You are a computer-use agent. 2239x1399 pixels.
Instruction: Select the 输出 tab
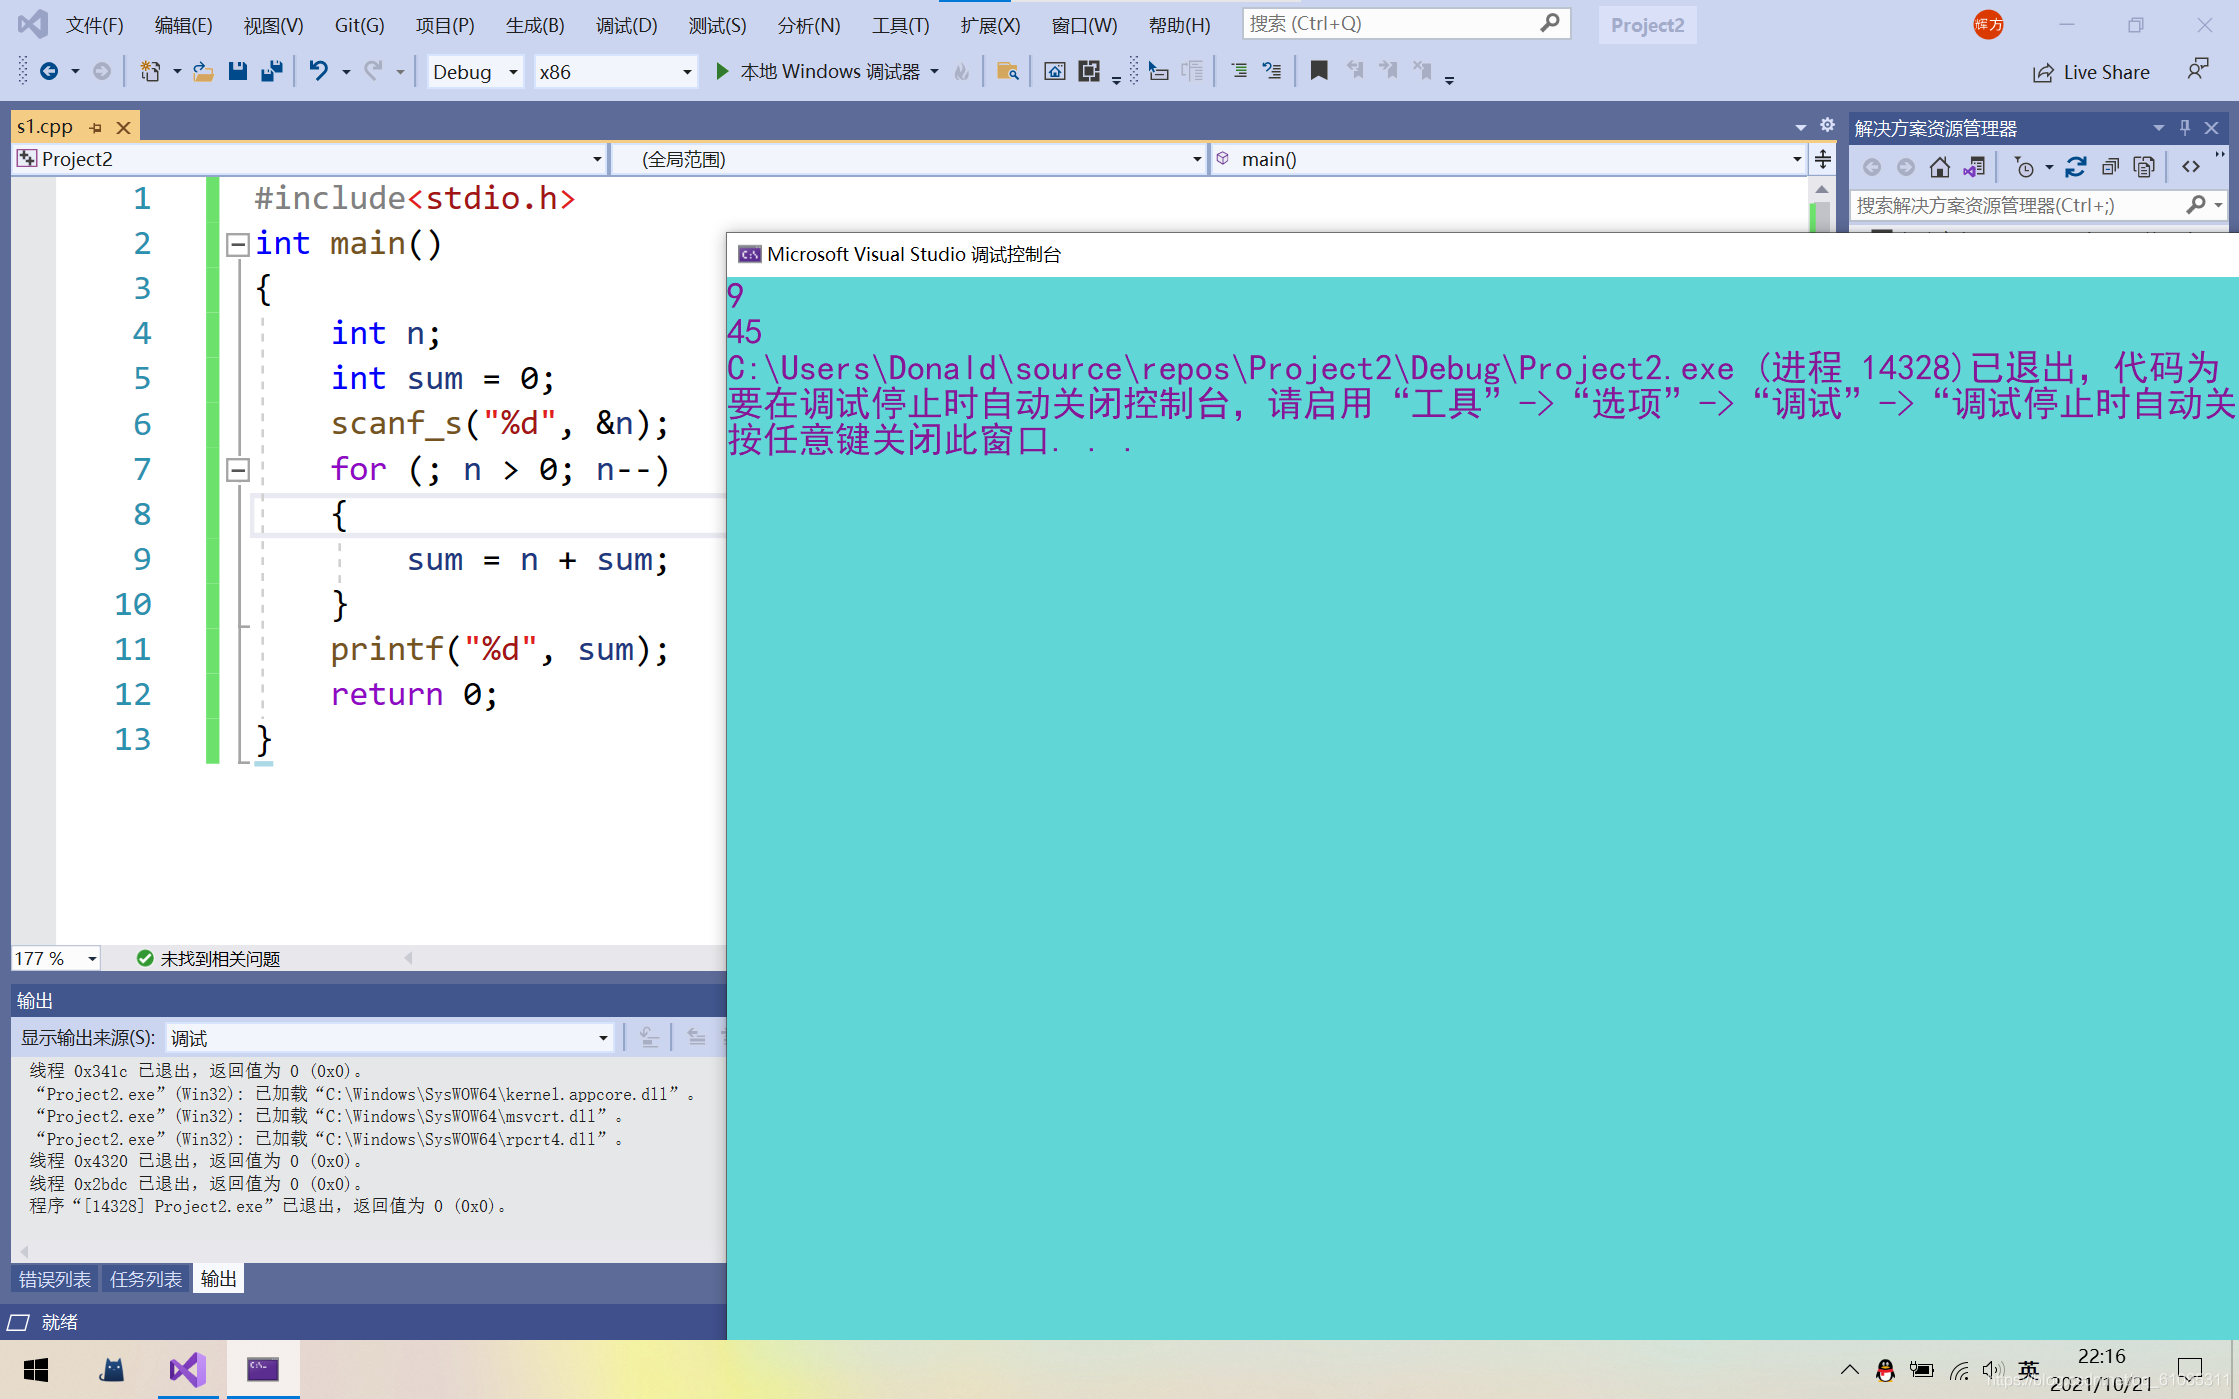click(x=219, y=1279)
